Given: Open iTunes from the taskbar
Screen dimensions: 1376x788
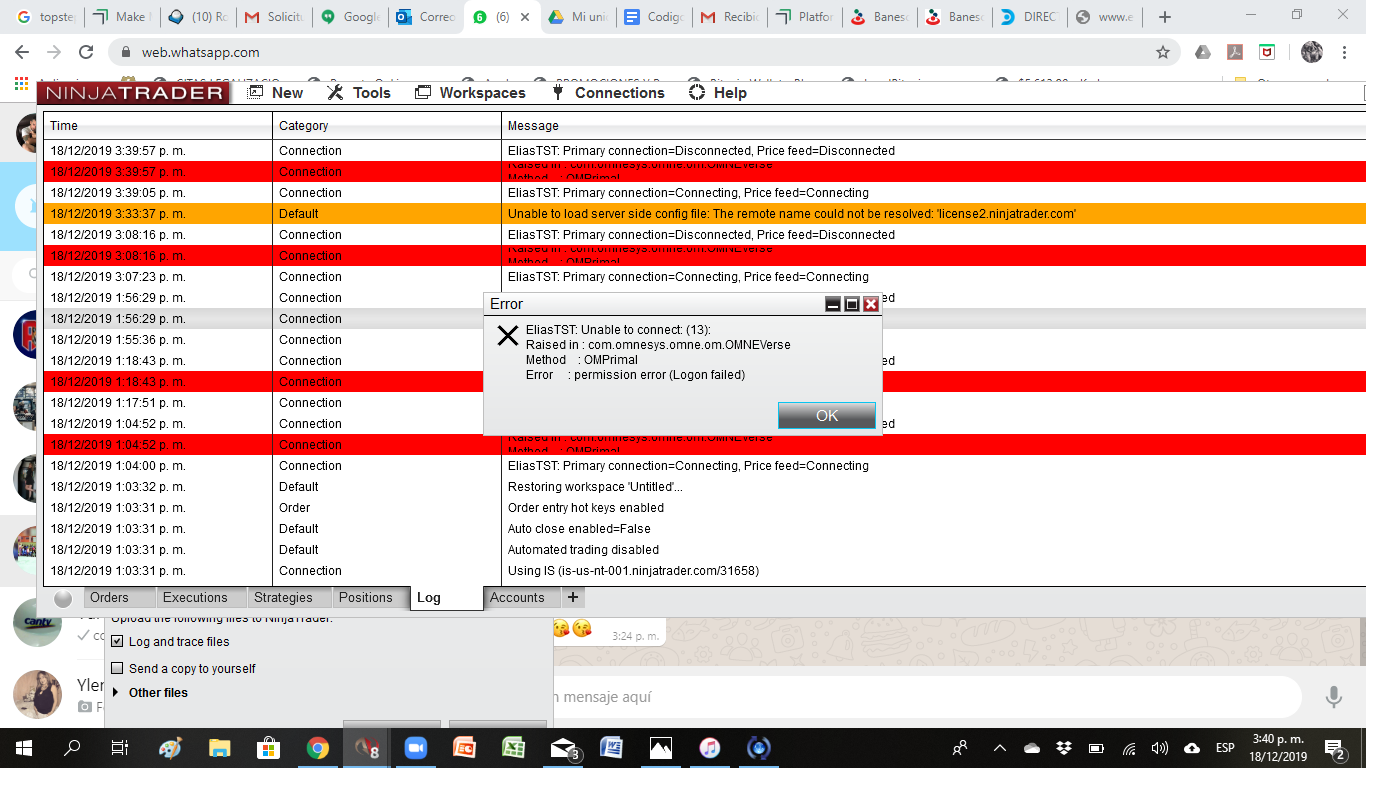Looking at the screenshot, I should (709, 748).
